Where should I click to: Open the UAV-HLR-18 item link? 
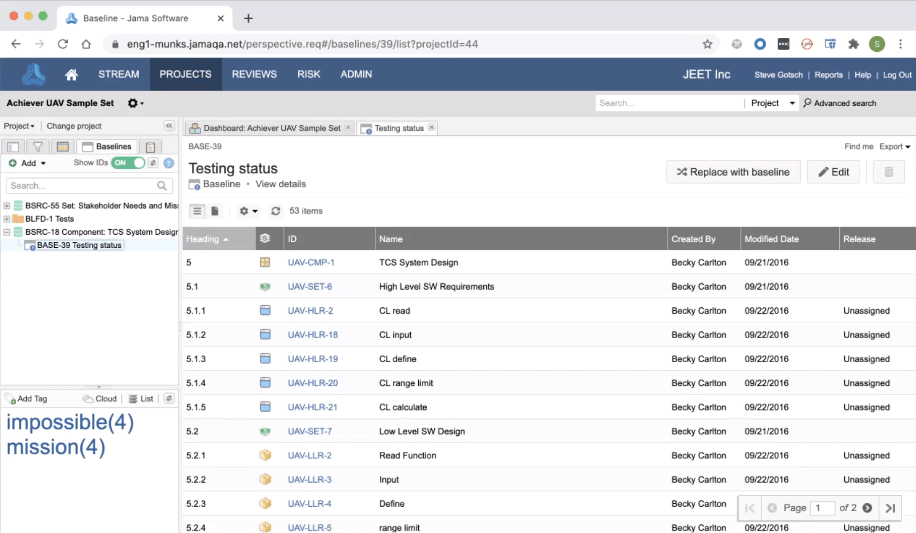312,335
